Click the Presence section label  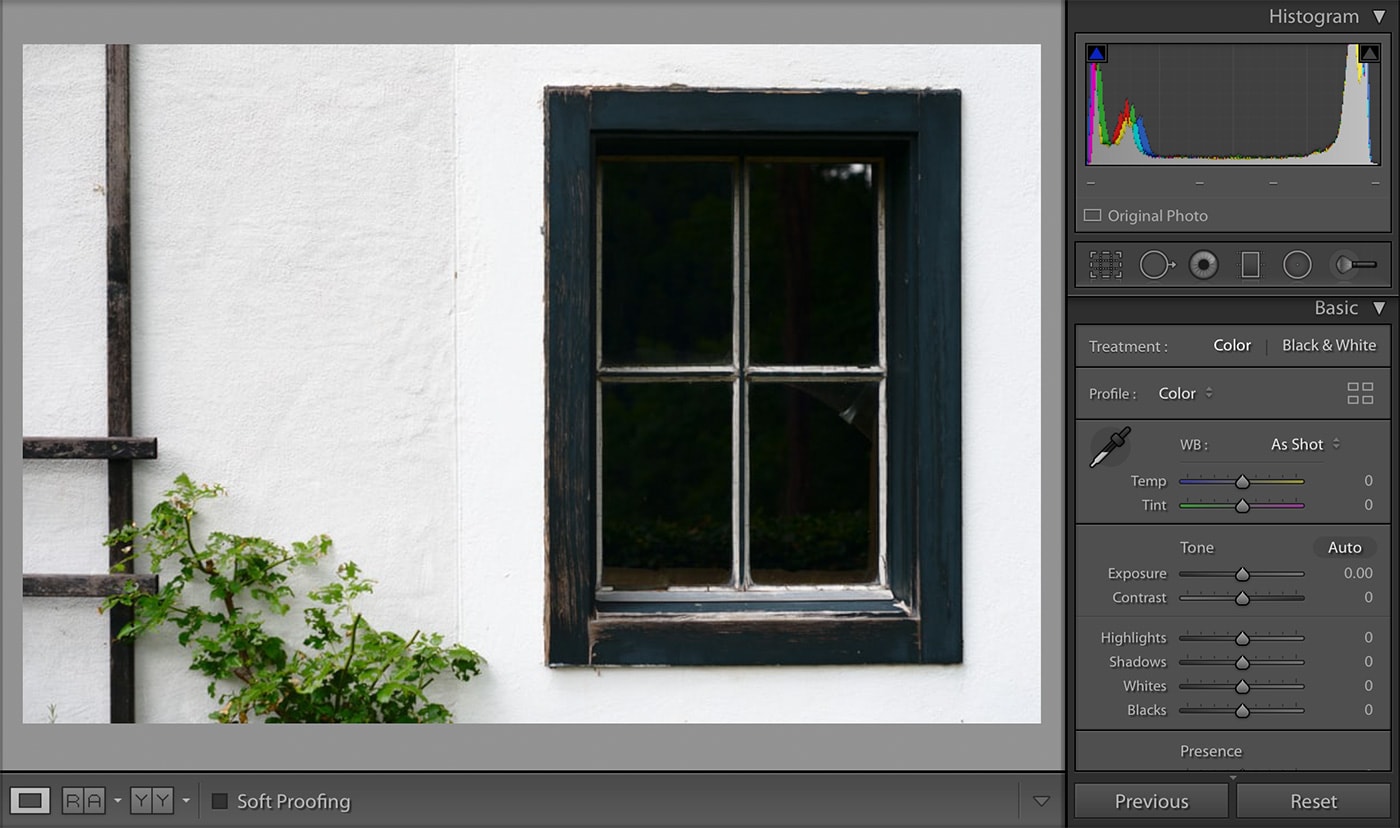point(1210,751)
